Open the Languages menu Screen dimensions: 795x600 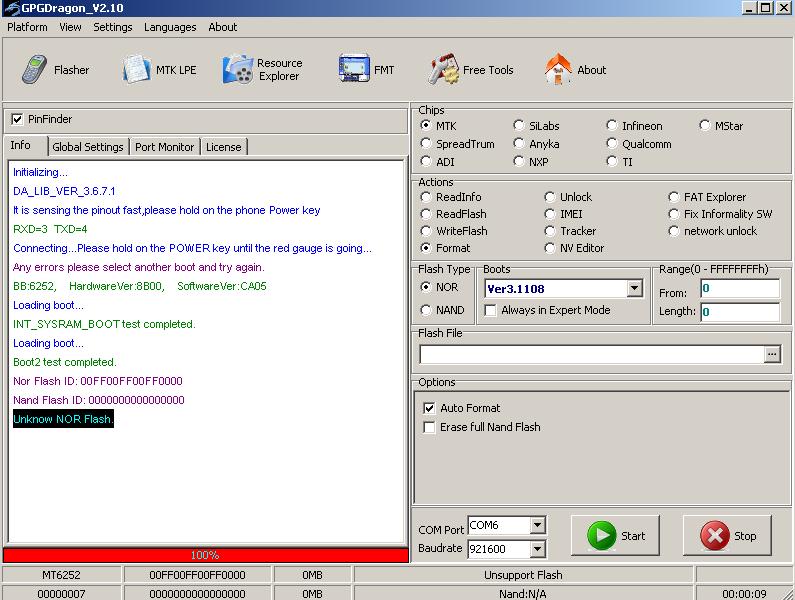(170, 27)
